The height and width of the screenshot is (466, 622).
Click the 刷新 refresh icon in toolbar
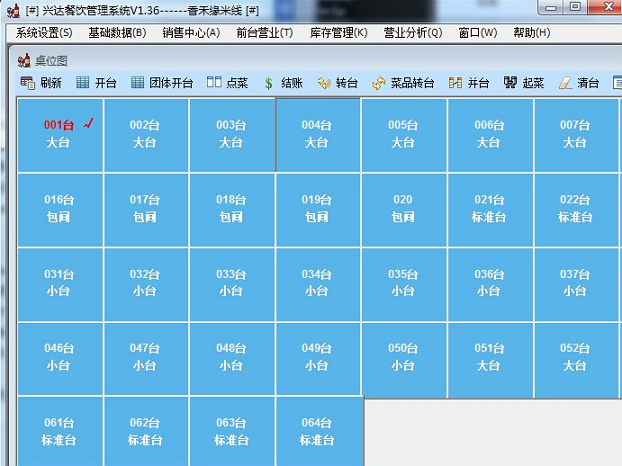(x=28, y=82)
